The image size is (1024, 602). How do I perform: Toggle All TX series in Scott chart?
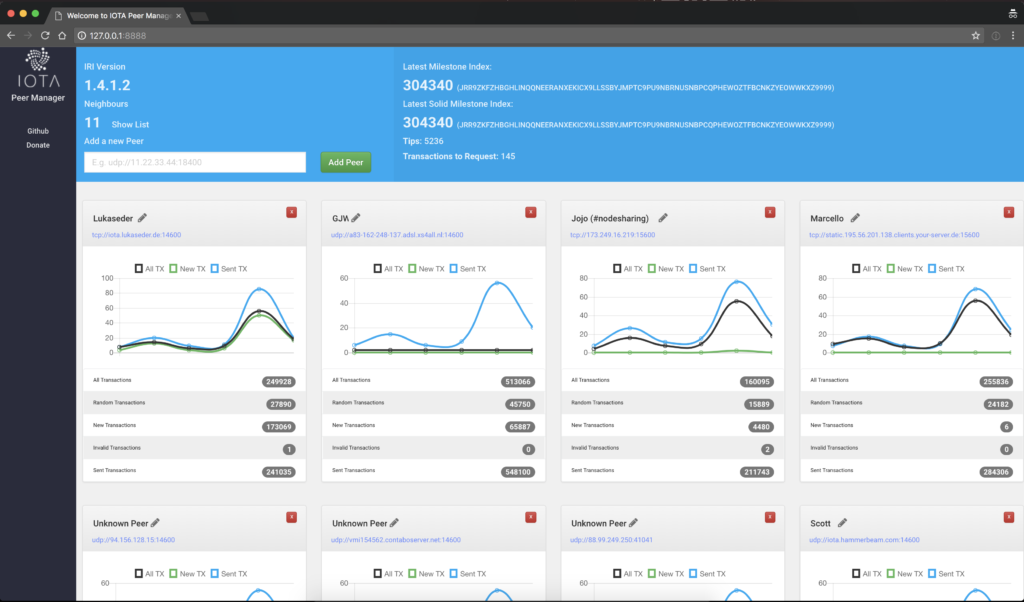[867, 573]
